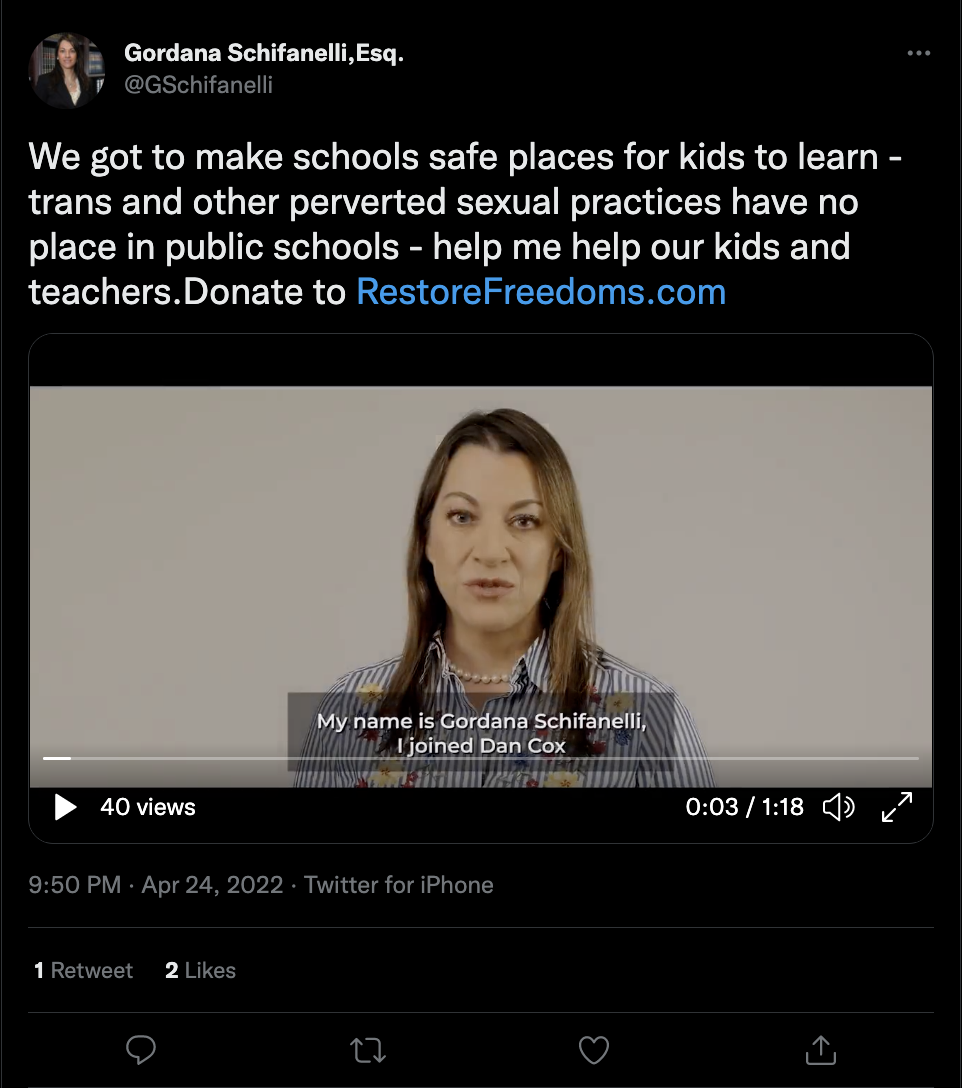
Task: Click the reply speech bubble icon
Action: [x=141, y=1050]
